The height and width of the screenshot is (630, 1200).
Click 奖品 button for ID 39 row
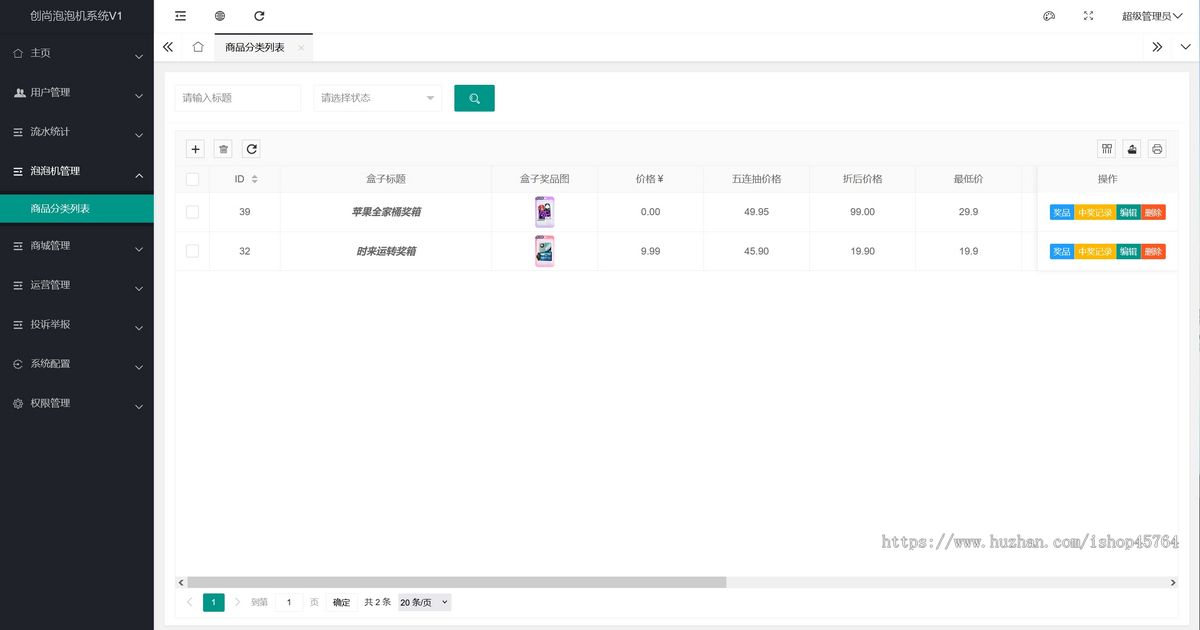(1062, 212)
